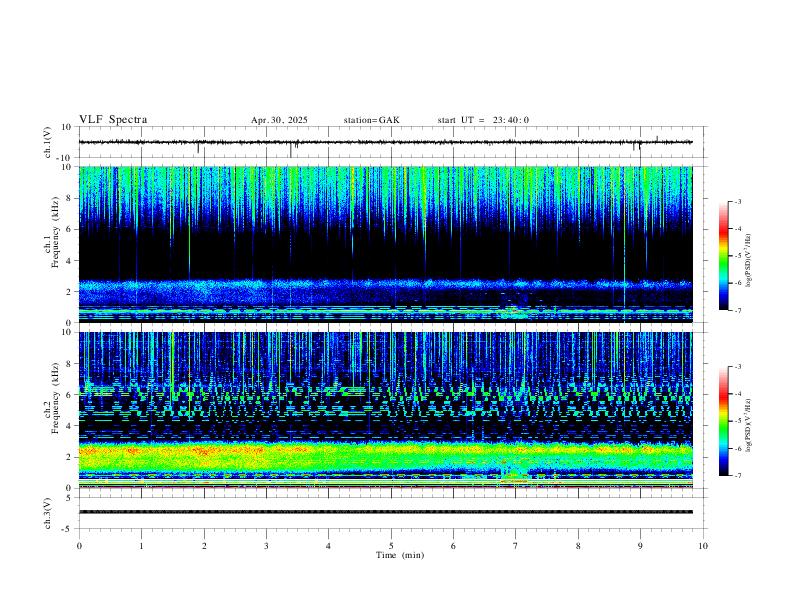The image size is (792, 612).
Task: Click upper colorbar '-3' tick label
Action: click(x=737, y=202)
